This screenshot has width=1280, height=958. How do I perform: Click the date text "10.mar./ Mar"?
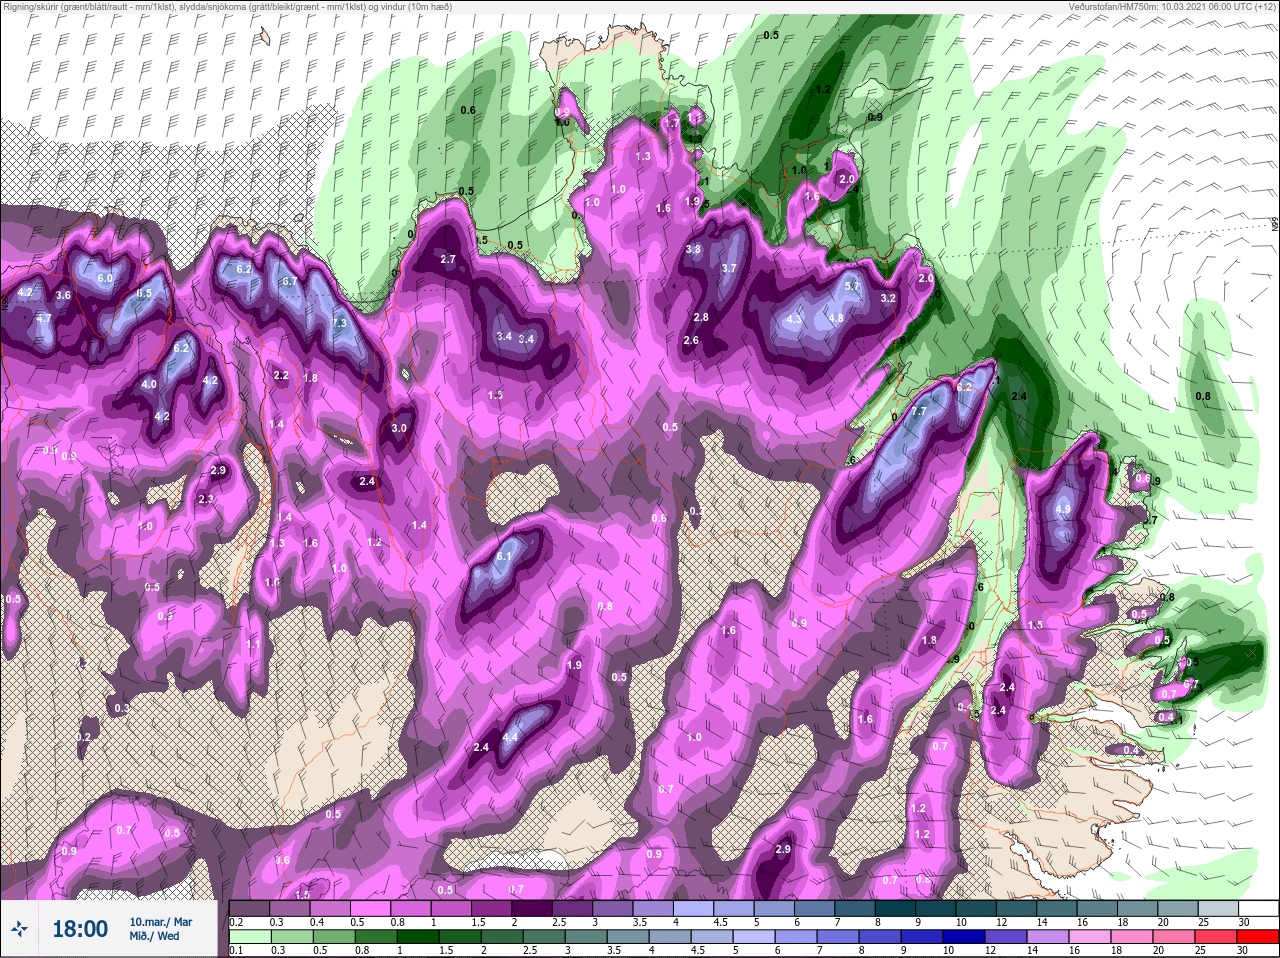161,922
